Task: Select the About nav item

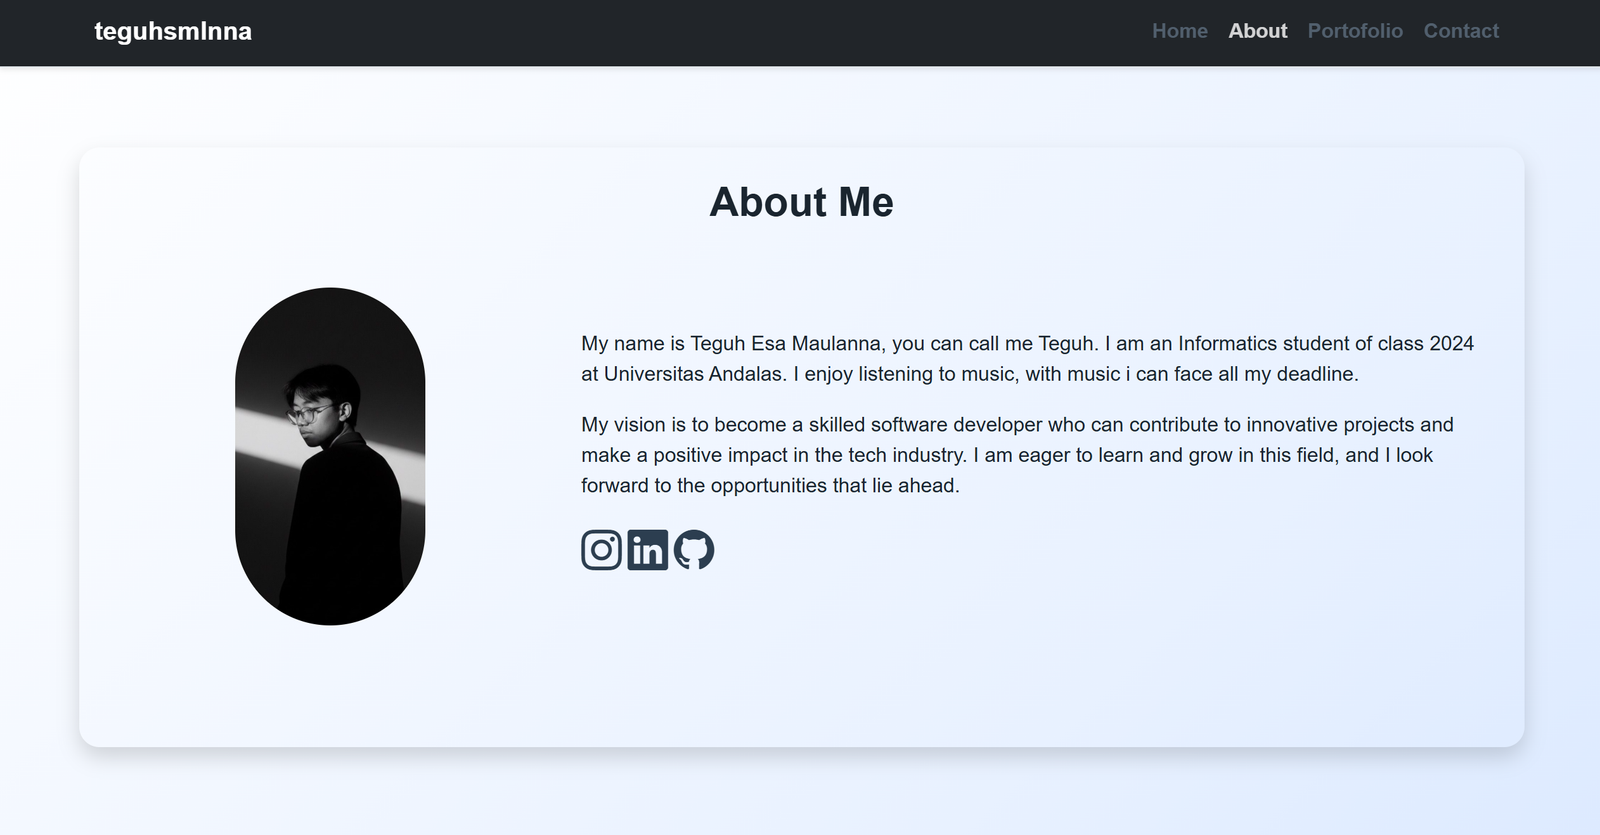Action: click(1258, 31)
